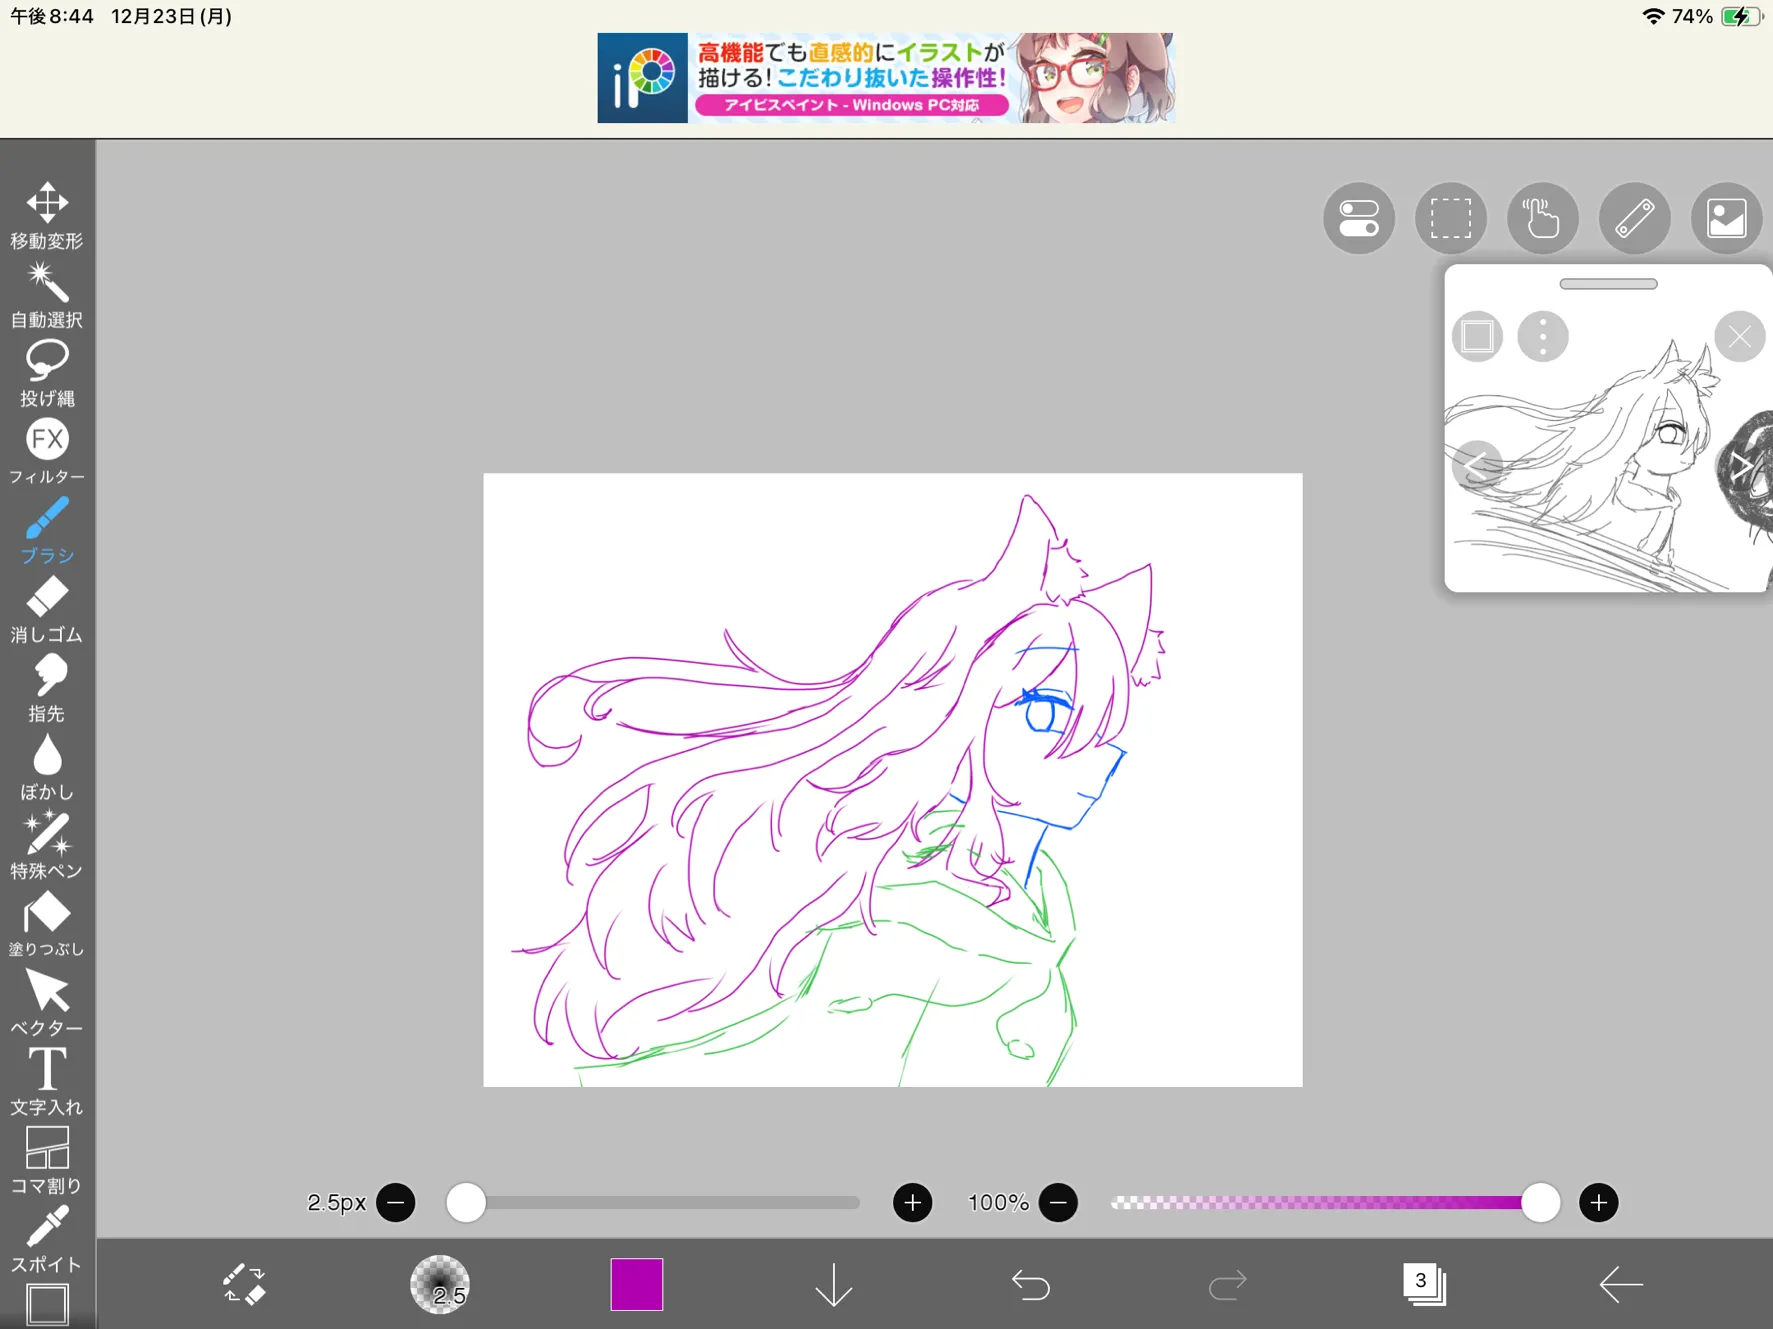Select the Eyedropper (スポイト) tool
Image resolution: width=1773 pixels, height=1329 pixels.
[x=47, y=1238]
